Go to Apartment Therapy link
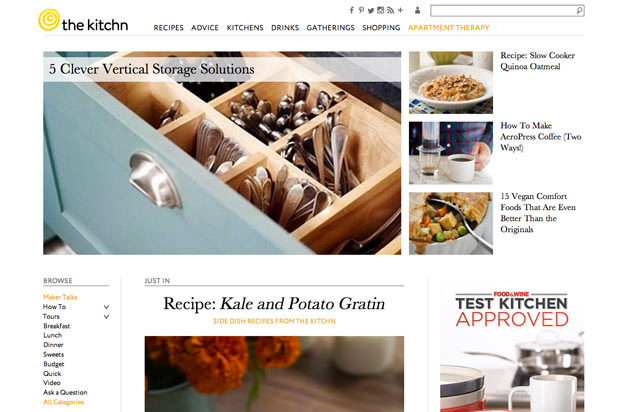Image resolution: width=618 pixels, height=412 pixels. tap(449, 28)
